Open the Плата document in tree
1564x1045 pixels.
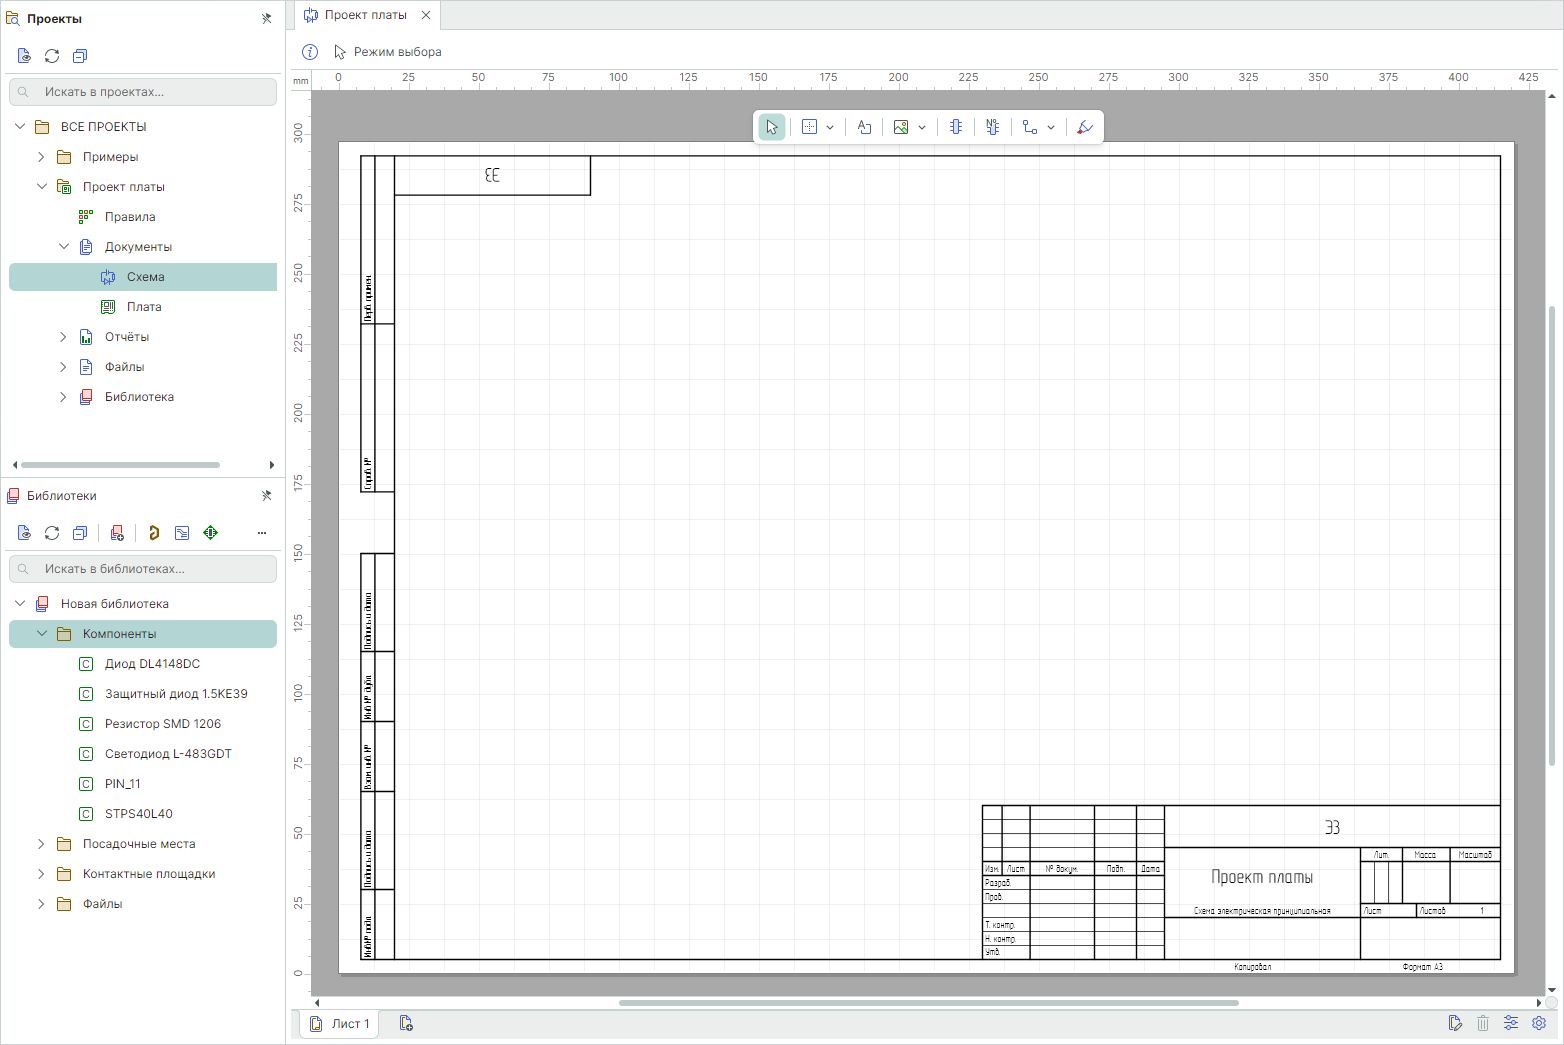point(144,307)
